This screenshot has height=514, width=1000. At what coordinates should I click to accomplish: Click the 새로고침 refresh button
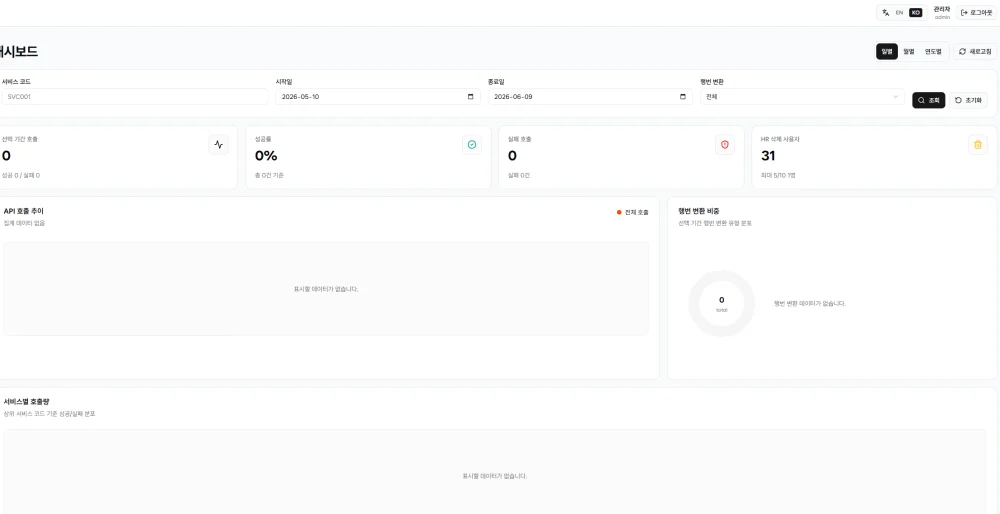coord(975,52)
